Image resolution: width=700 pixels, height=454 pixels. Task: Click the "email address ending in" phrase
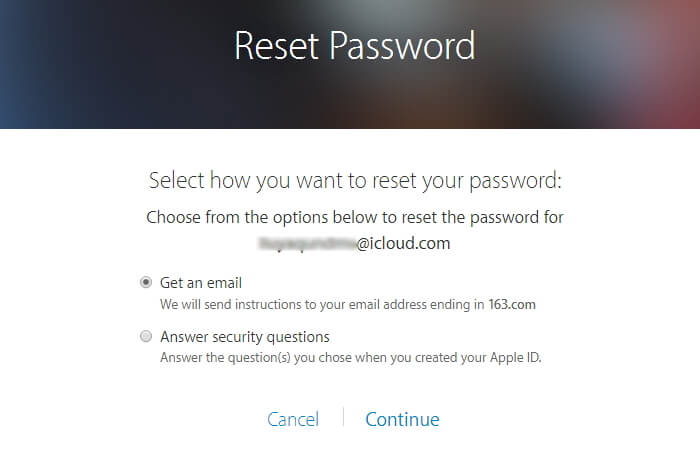coord(410,303)
